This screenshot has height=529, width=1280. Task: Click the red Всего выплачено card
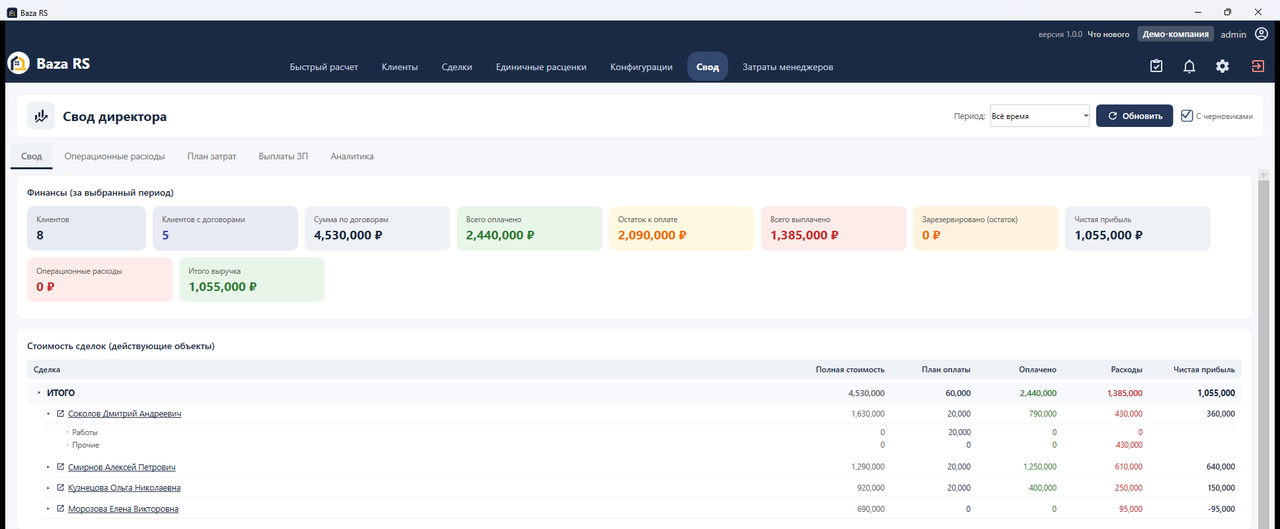pos(833,228)
